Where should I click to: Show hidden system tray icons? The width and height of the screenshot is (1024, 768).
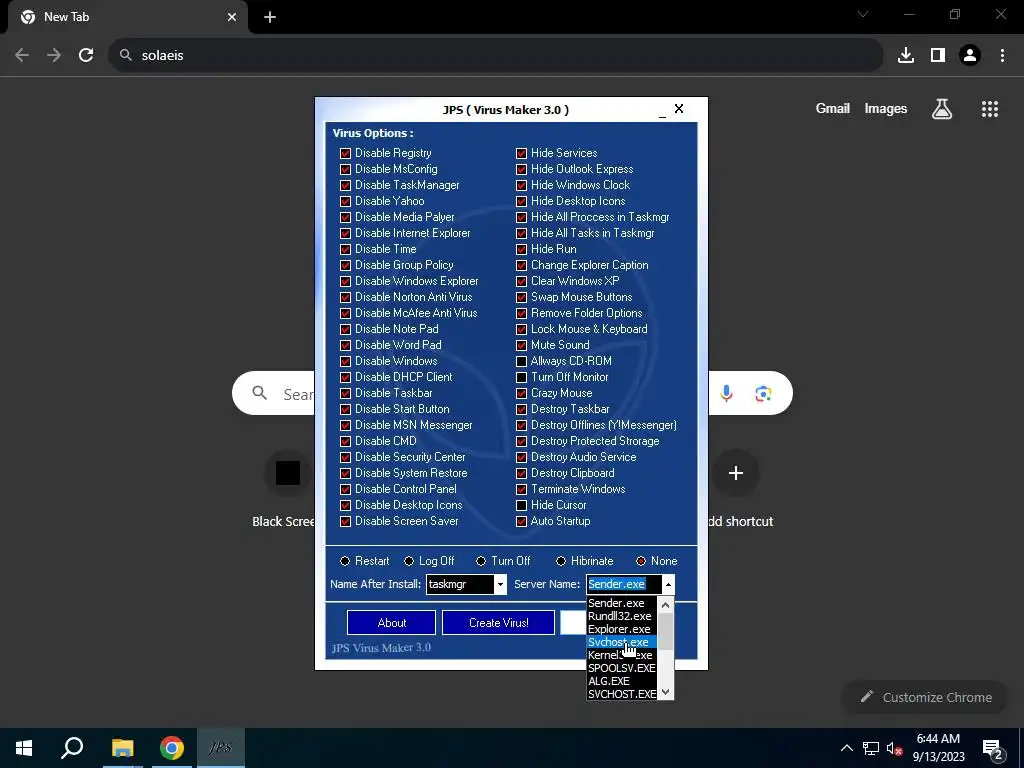846,748
